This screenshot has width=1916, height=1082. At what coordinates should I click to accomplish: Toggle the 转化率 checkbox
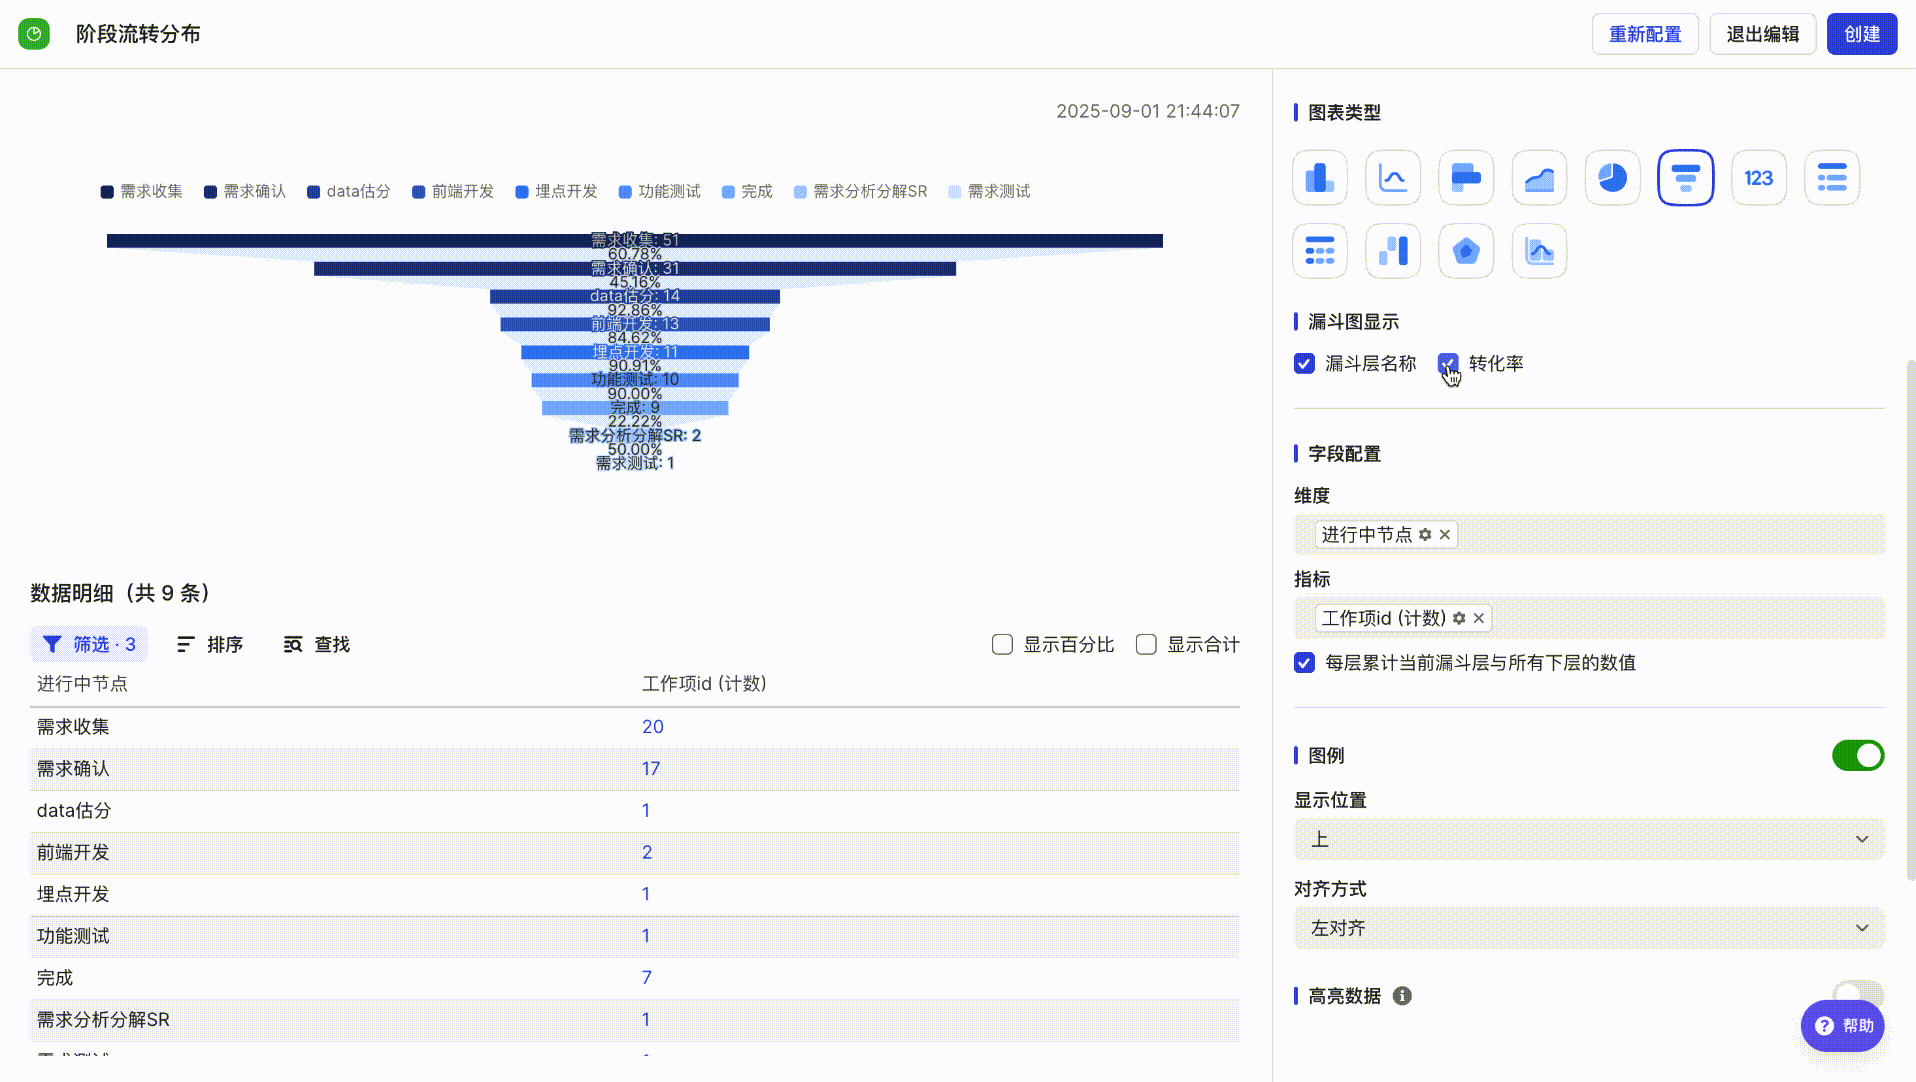1448,364
